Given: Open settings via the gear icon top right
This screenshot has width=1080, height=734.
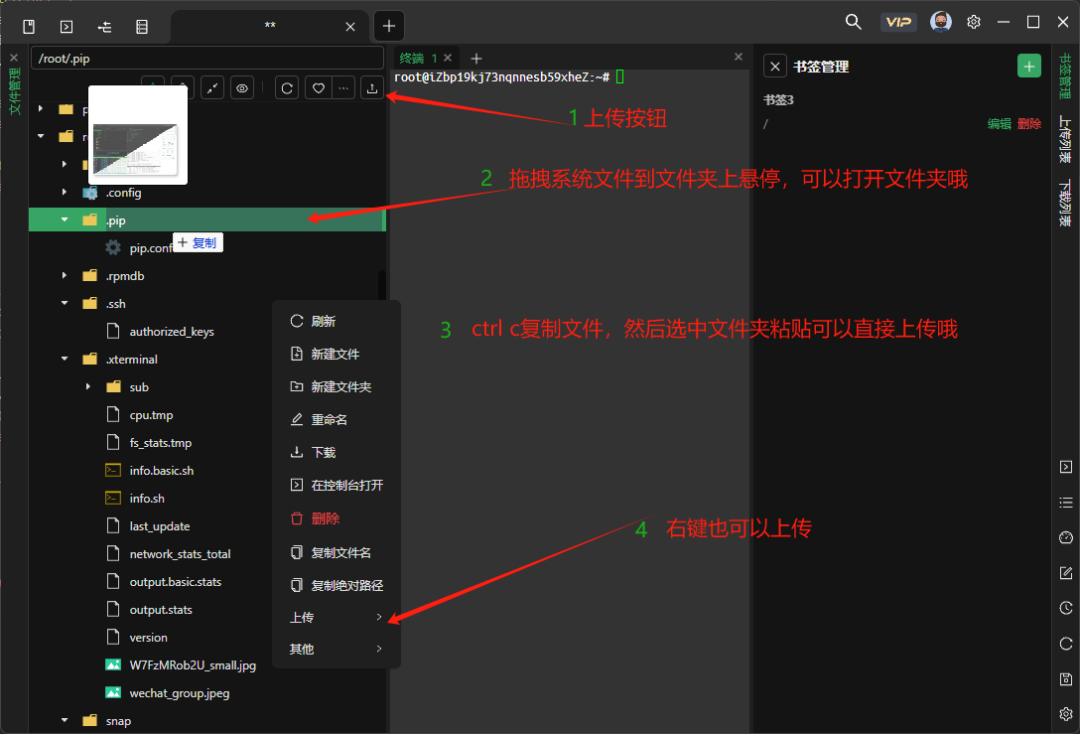Looking at the screenshot, I should [973, 21].
